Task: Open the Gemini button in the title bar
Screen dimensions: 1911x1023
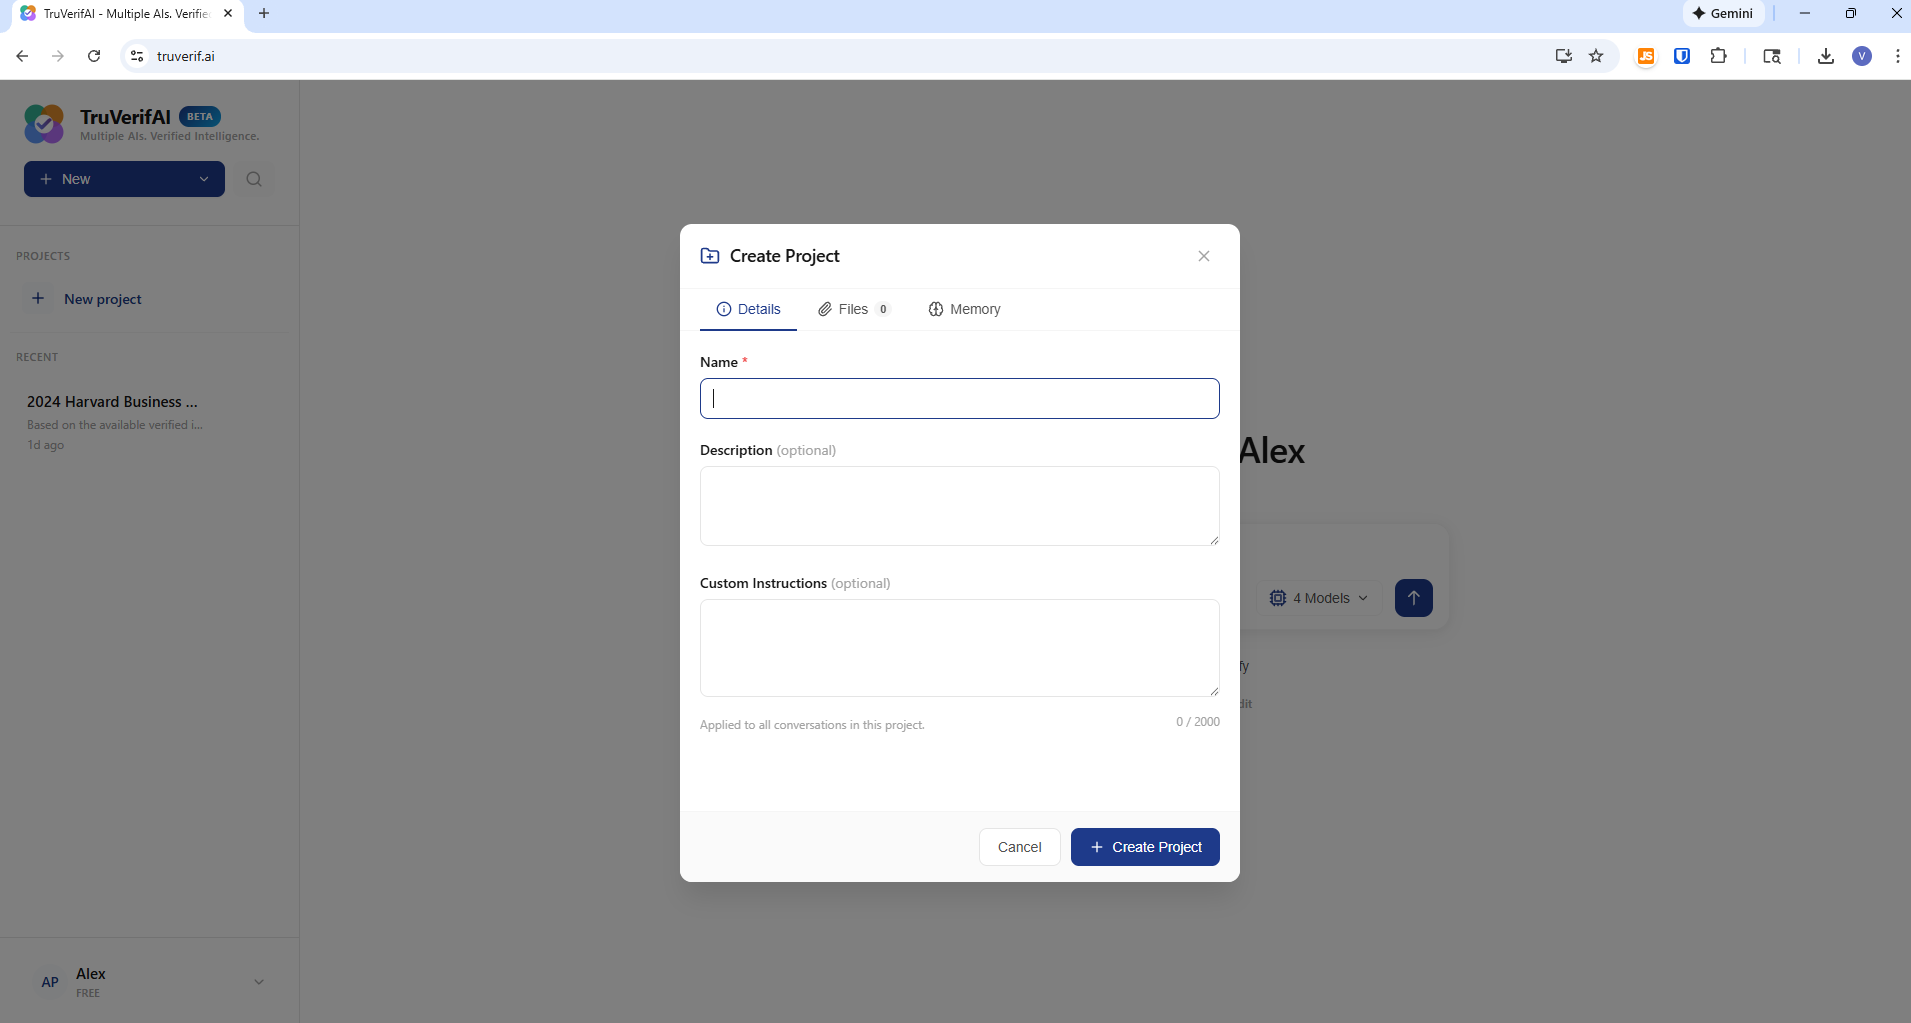Action: (1725, 13)
